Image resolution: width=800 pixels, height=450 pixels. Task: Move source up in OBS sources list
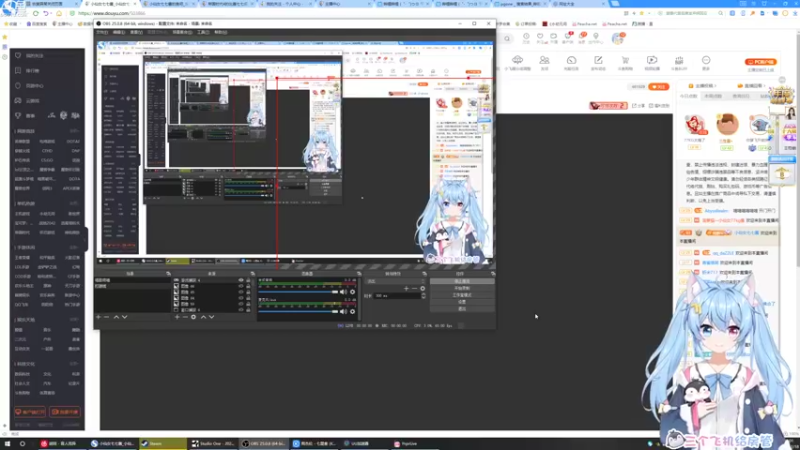204,317
